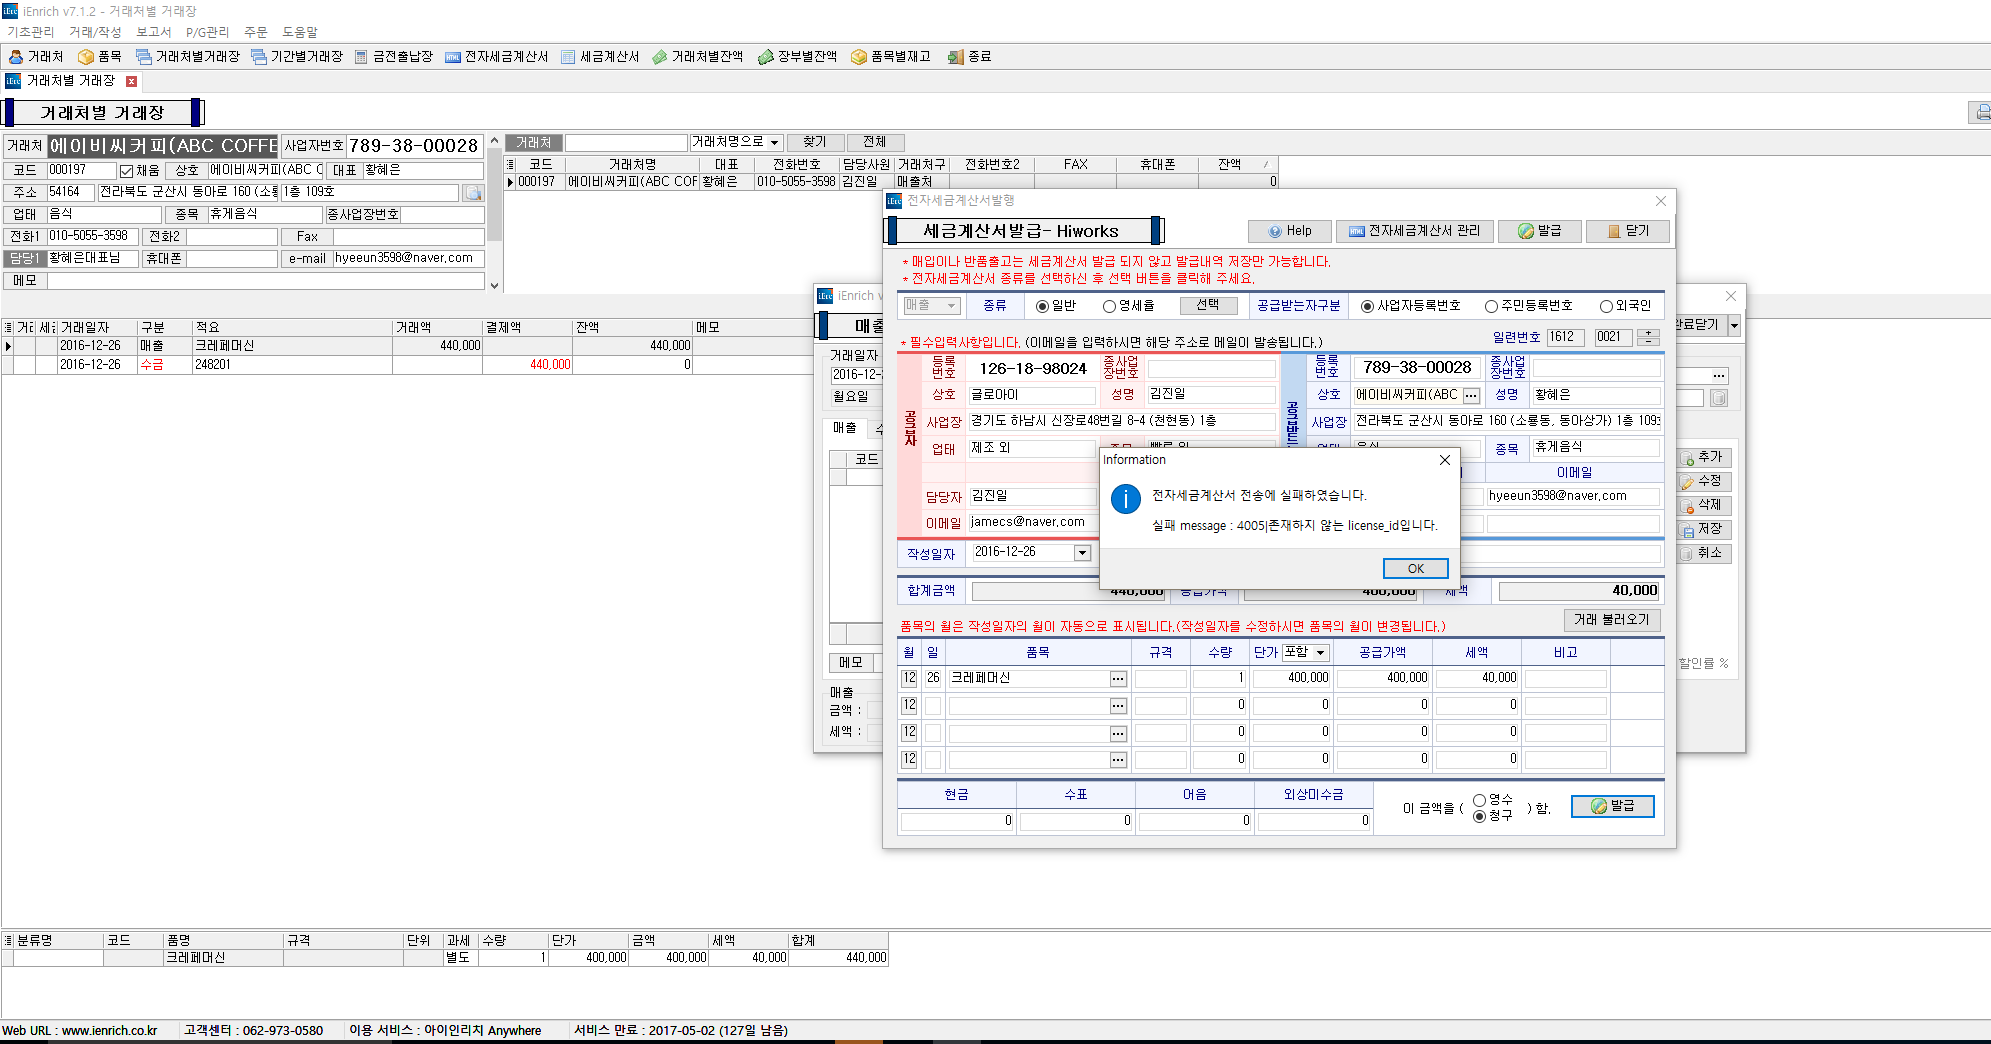The width and height of the screenshot is (1991, 1044).
Task: Click the 거래 불러오기 button
Action: pos(1611,620)
